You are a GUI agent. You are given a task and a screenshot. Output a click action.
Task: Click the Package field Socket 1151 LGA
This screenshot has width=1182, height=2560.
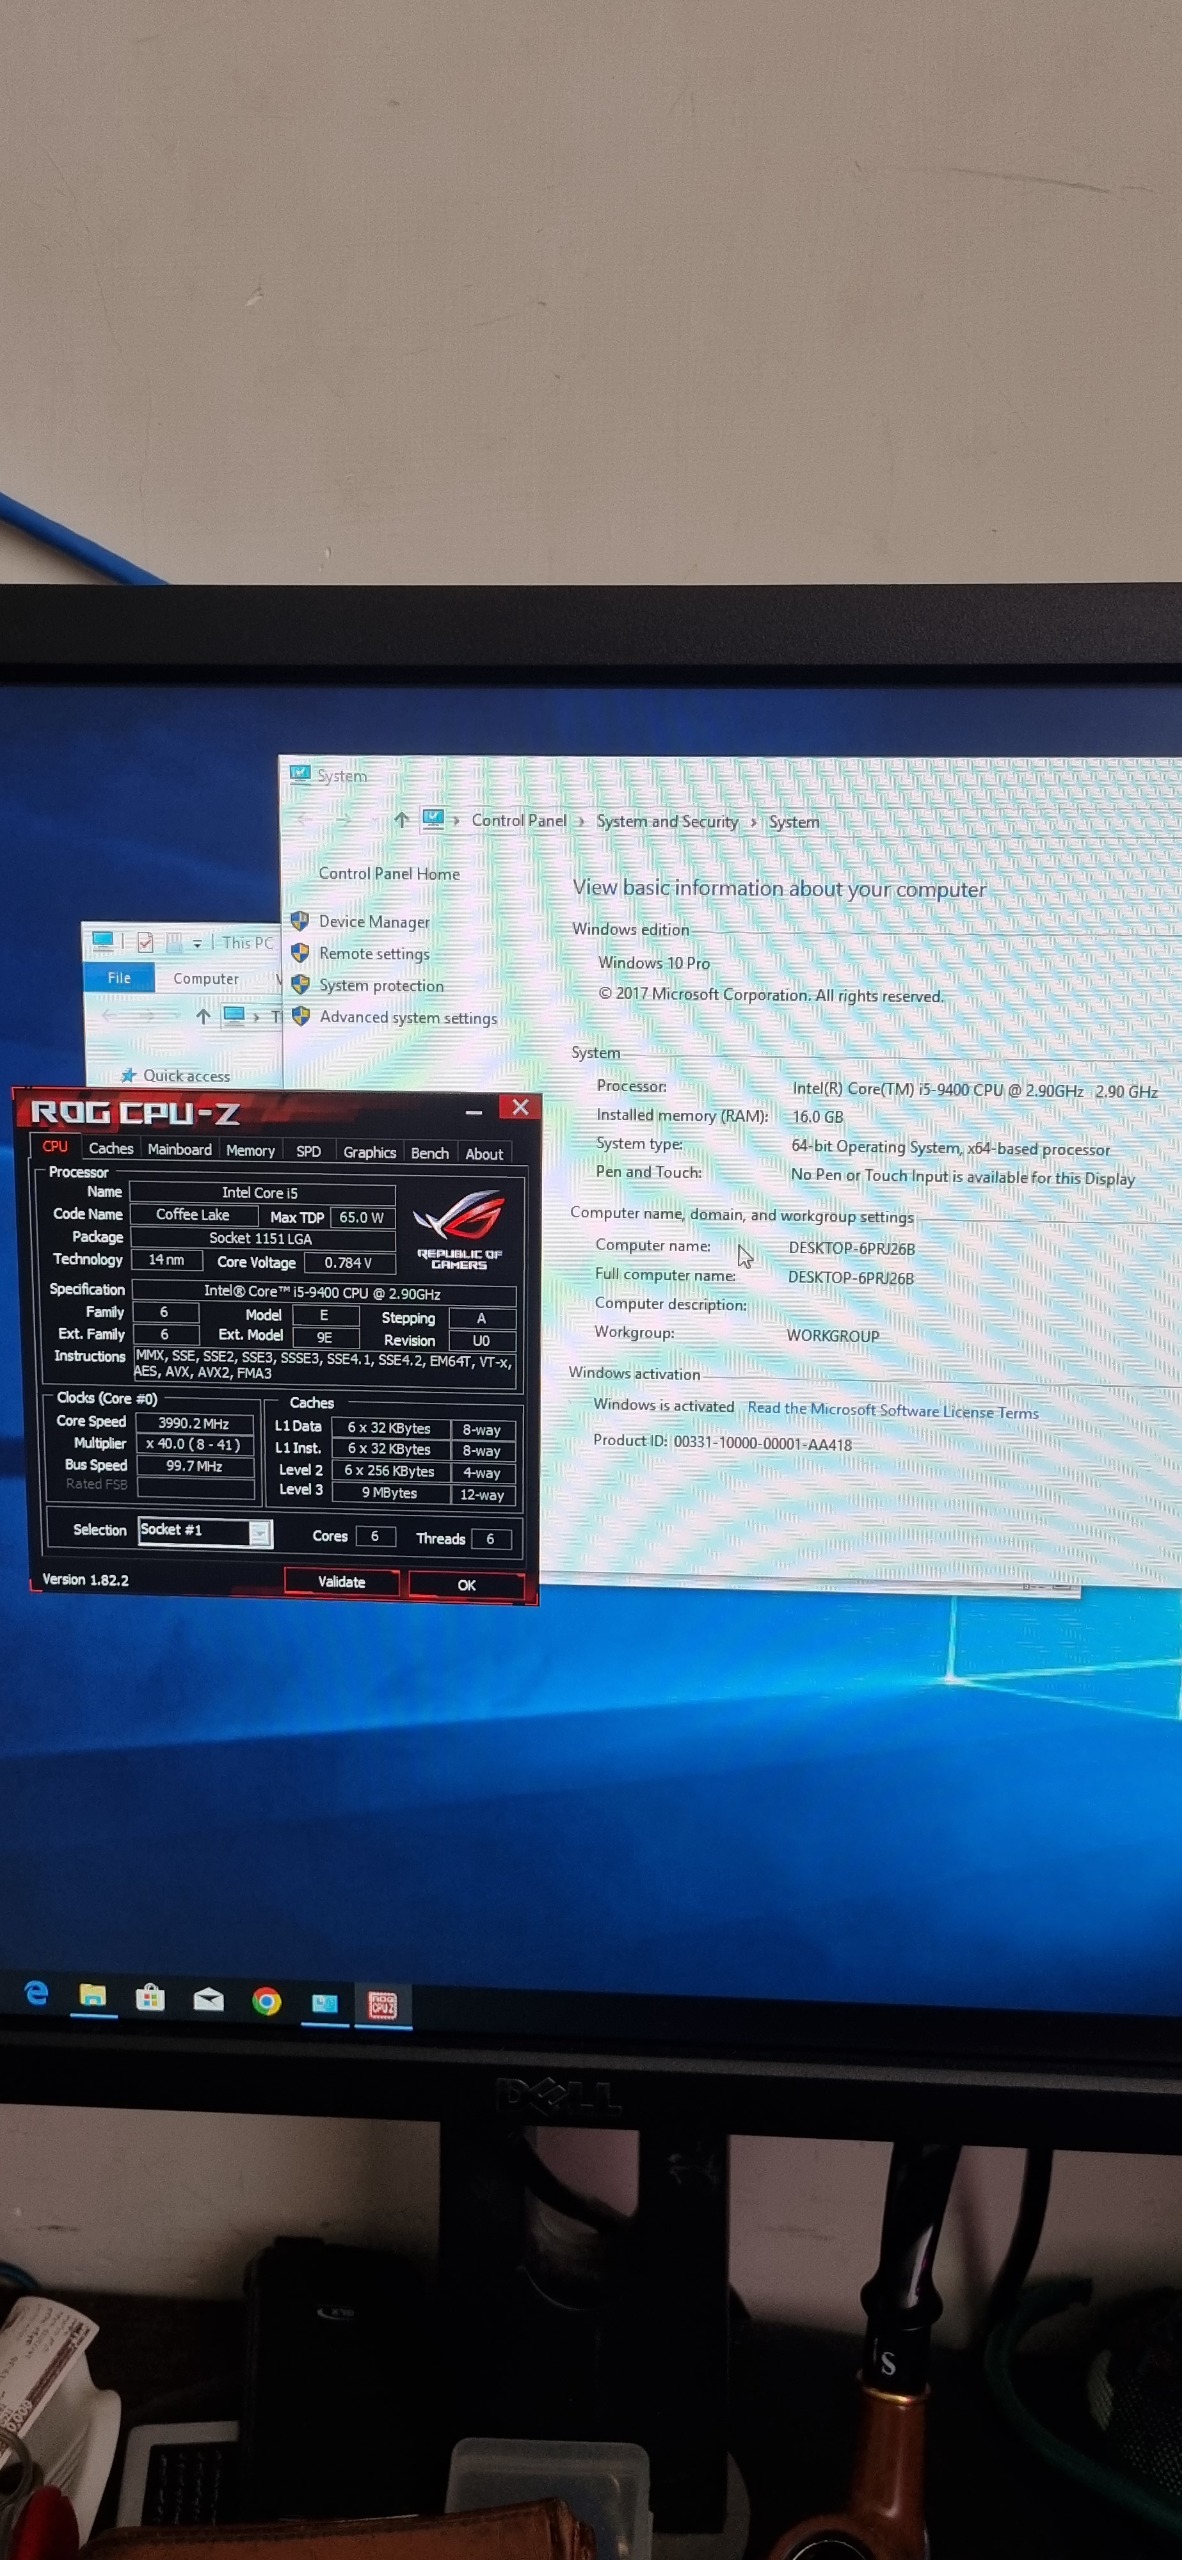point(261,1238)
